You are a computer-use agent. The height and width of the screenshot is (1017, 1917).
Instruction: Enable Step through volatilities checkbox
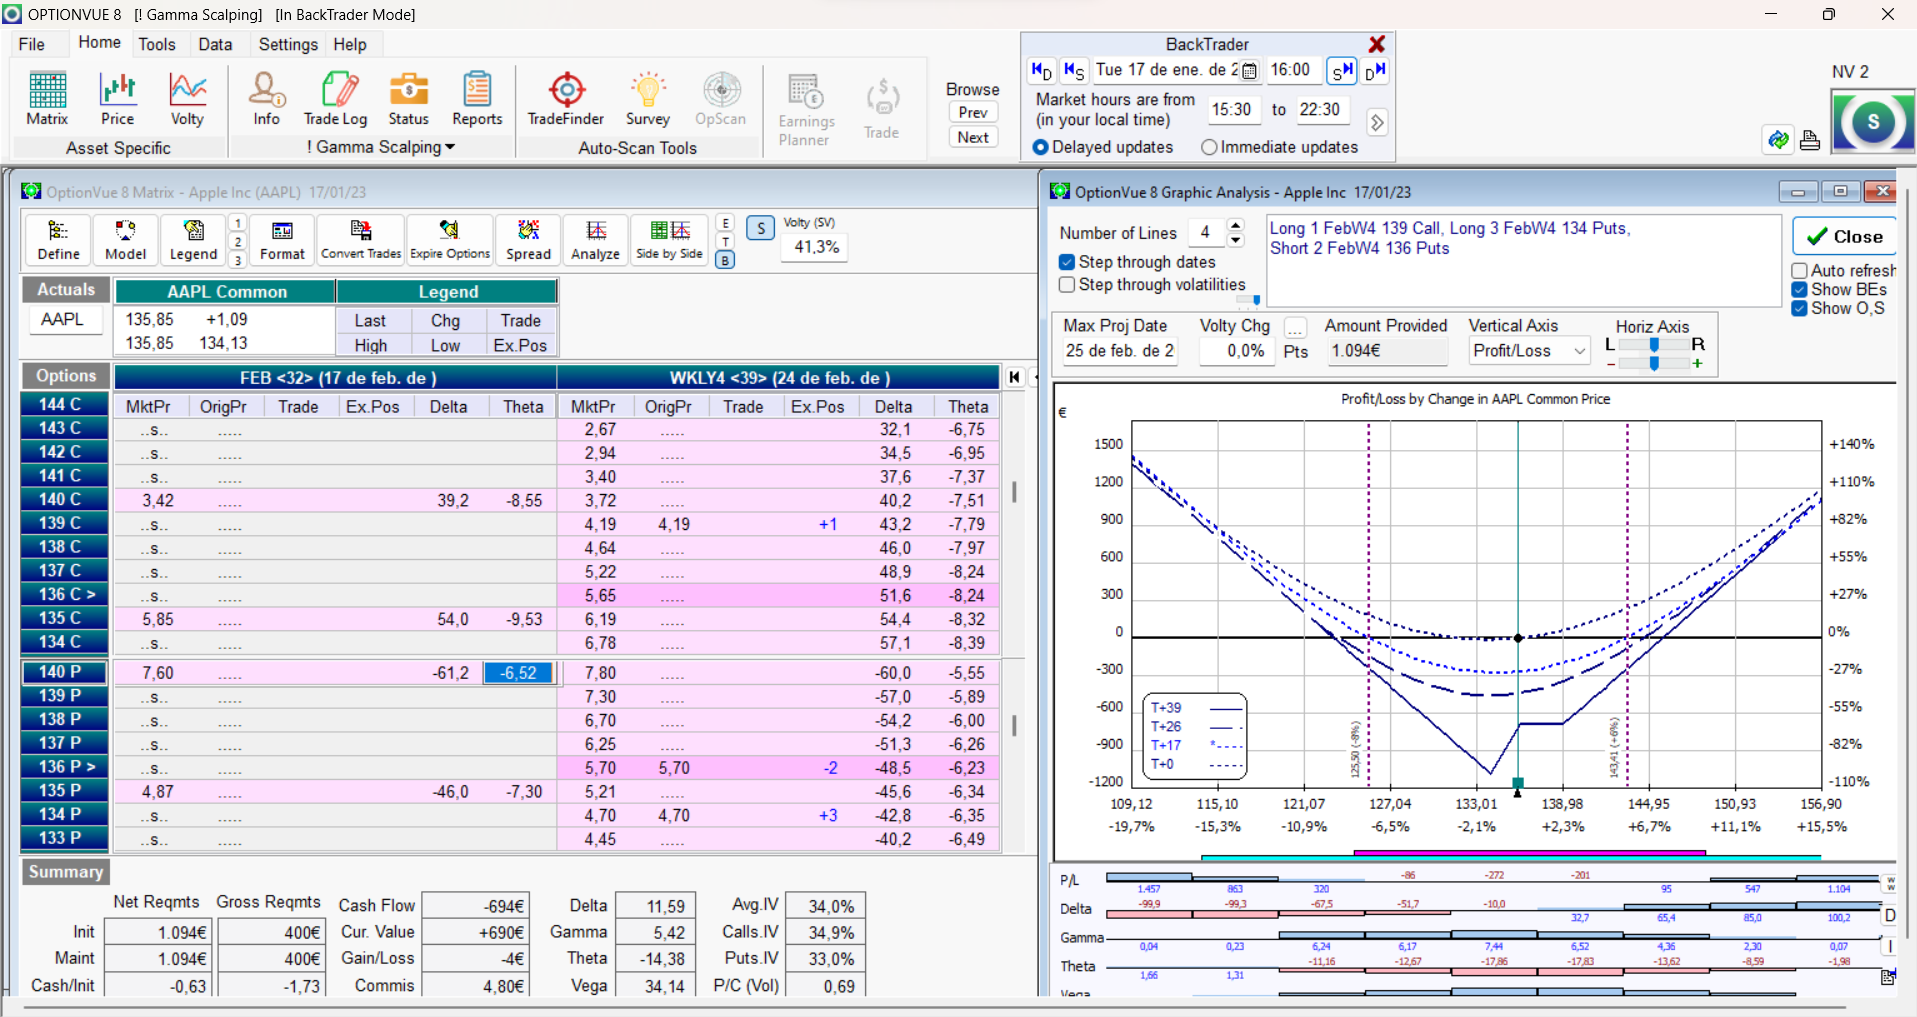coord(1067,285)
